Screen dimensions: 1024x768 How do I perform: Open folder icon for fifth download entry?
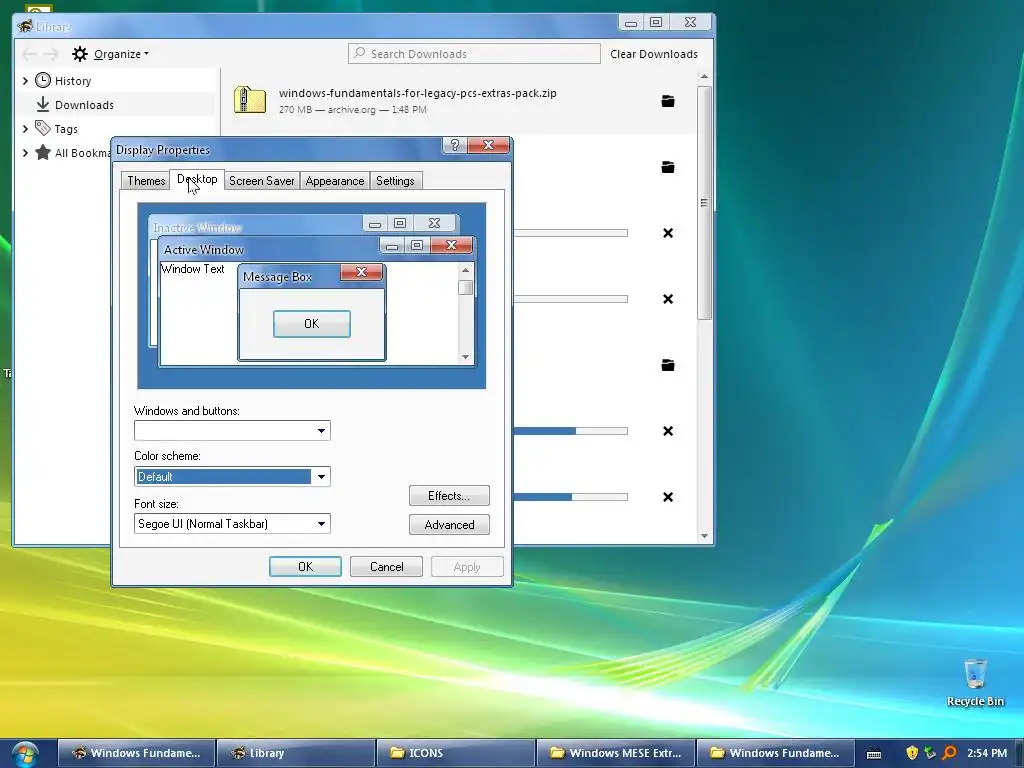tap(667, 365)
